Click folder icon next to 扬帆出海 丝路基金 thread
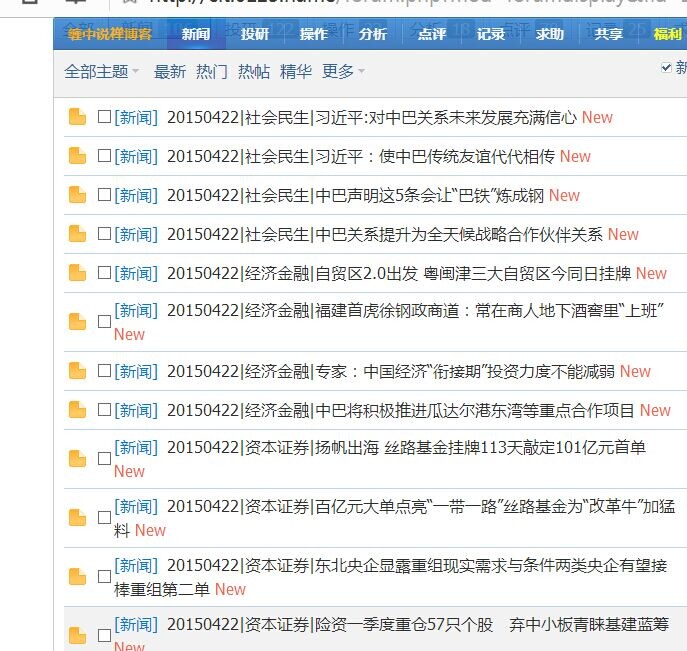Screen dimensions: 687x651 coord(77,459)
